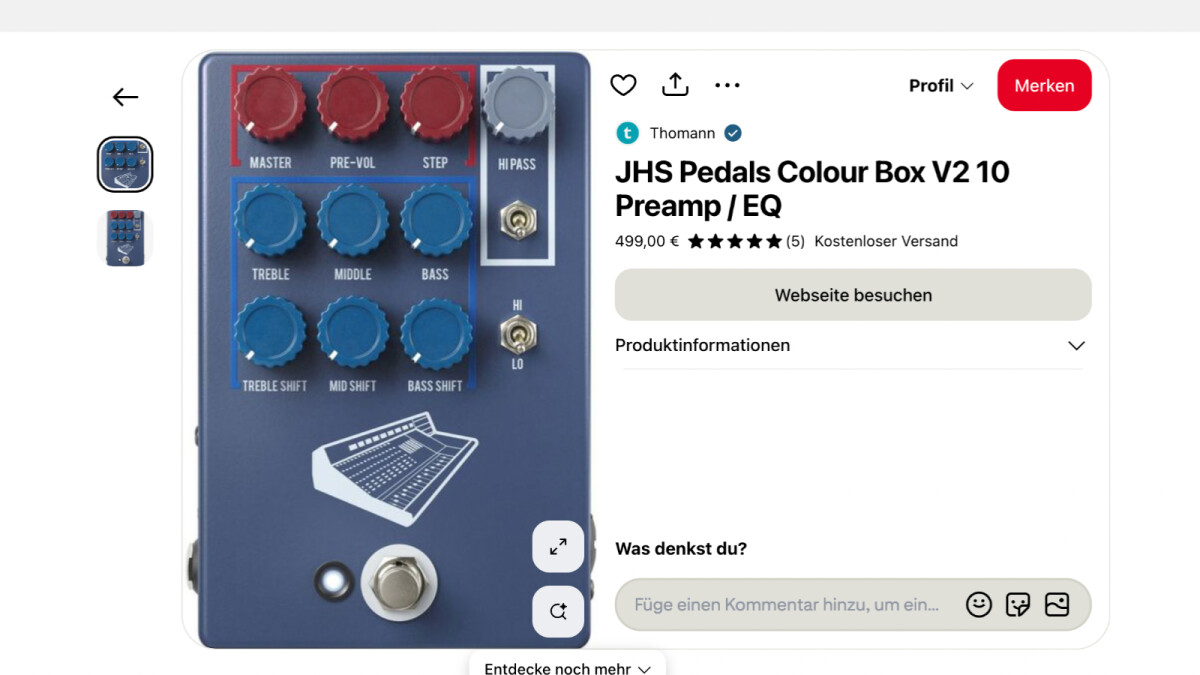Click the Thomann verified badge
The height and width of the screenshot is (675, 1200).
(733, 133)
